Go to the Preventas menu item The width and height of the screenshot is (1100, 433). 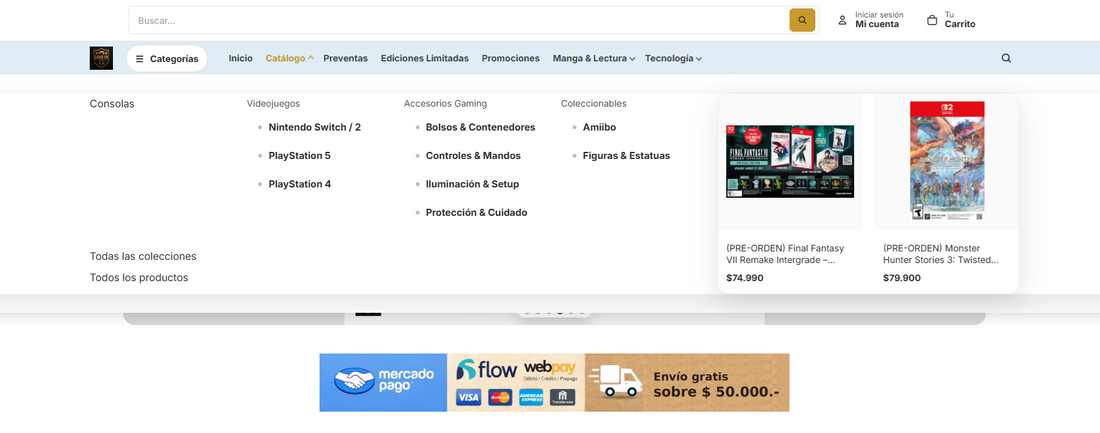click(x=345, y=58)
